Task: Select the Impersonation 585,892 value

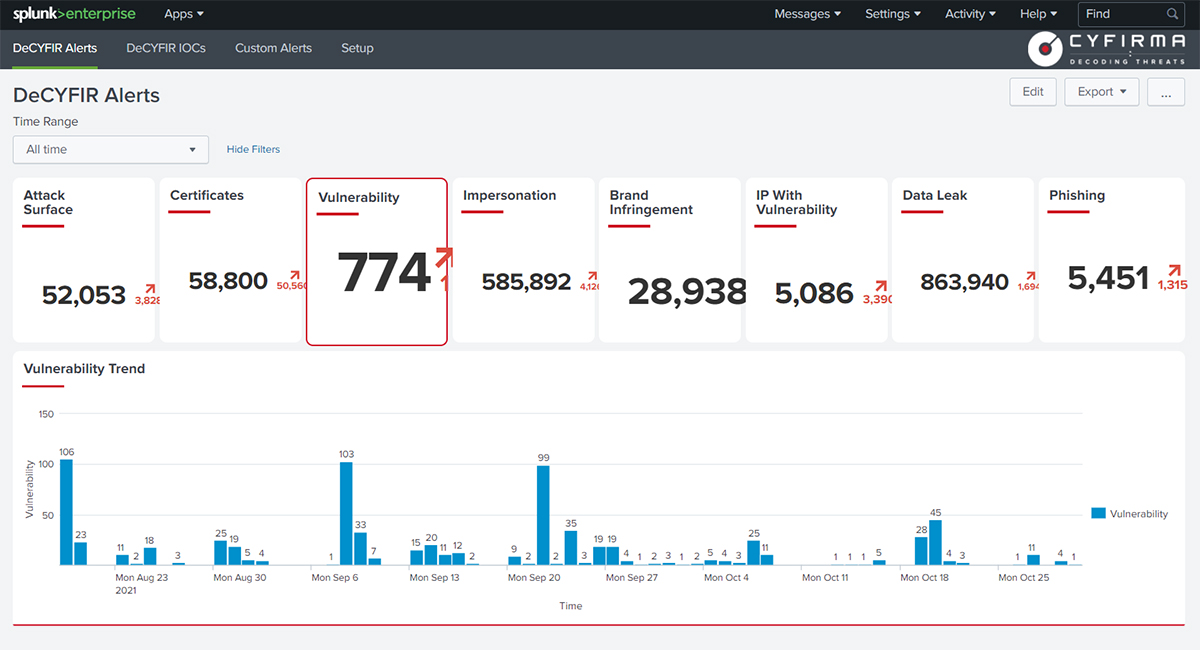Action: click(x=526, y=282)
